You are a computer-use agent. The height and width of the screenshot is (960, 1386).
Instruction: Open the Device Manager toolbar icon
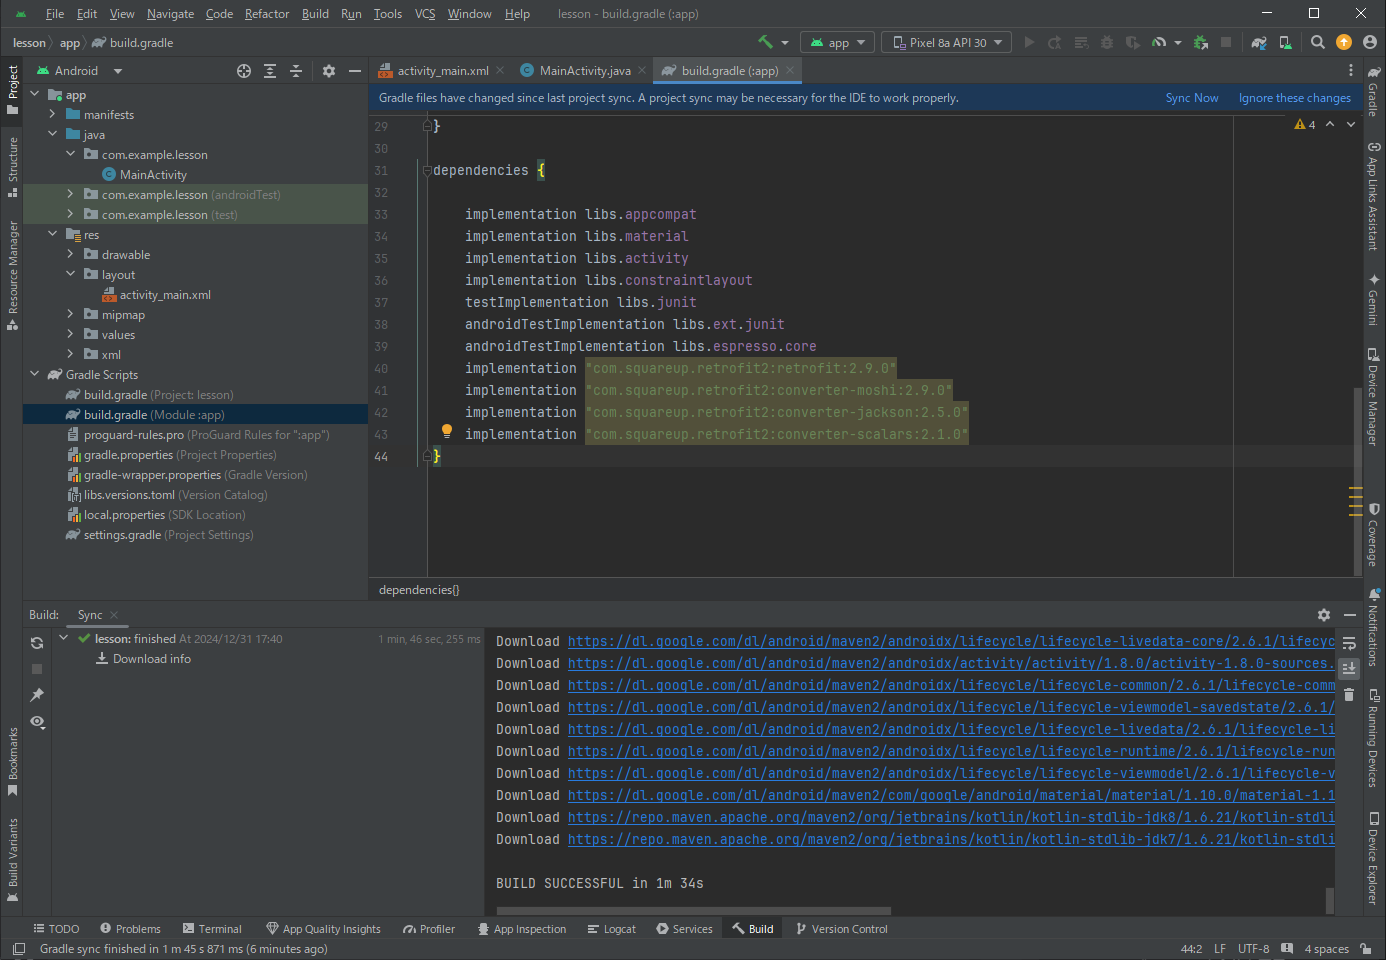coord(1286,42)
